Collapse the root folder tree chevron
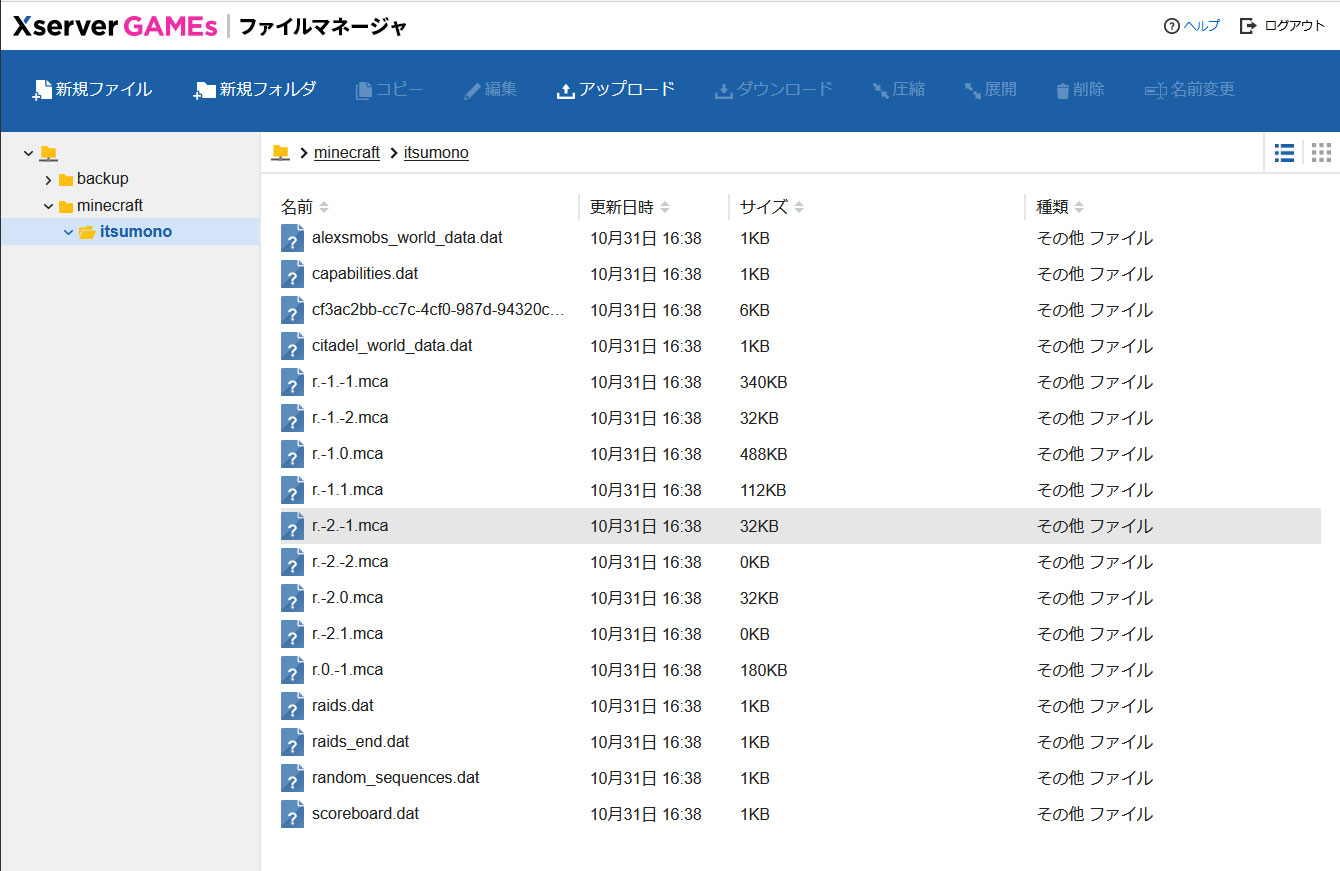The image size is (1340, 871). (x=27, y=153)
